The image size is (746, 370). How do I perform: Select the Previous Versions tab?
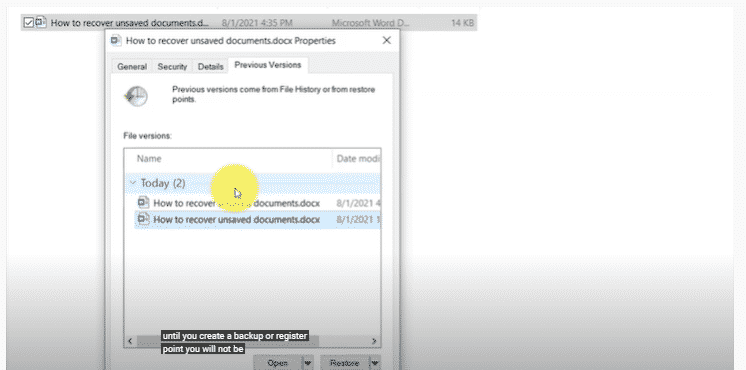pyautogui.click(x=268, y=65)
